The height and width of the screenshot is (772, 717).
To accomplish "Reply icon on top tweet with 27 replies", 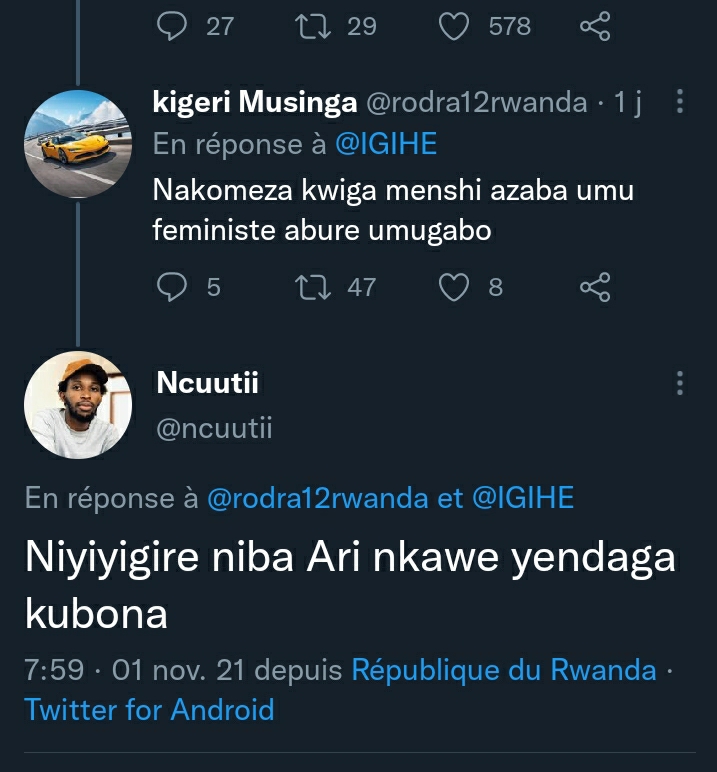I will (x=173, y=26).
